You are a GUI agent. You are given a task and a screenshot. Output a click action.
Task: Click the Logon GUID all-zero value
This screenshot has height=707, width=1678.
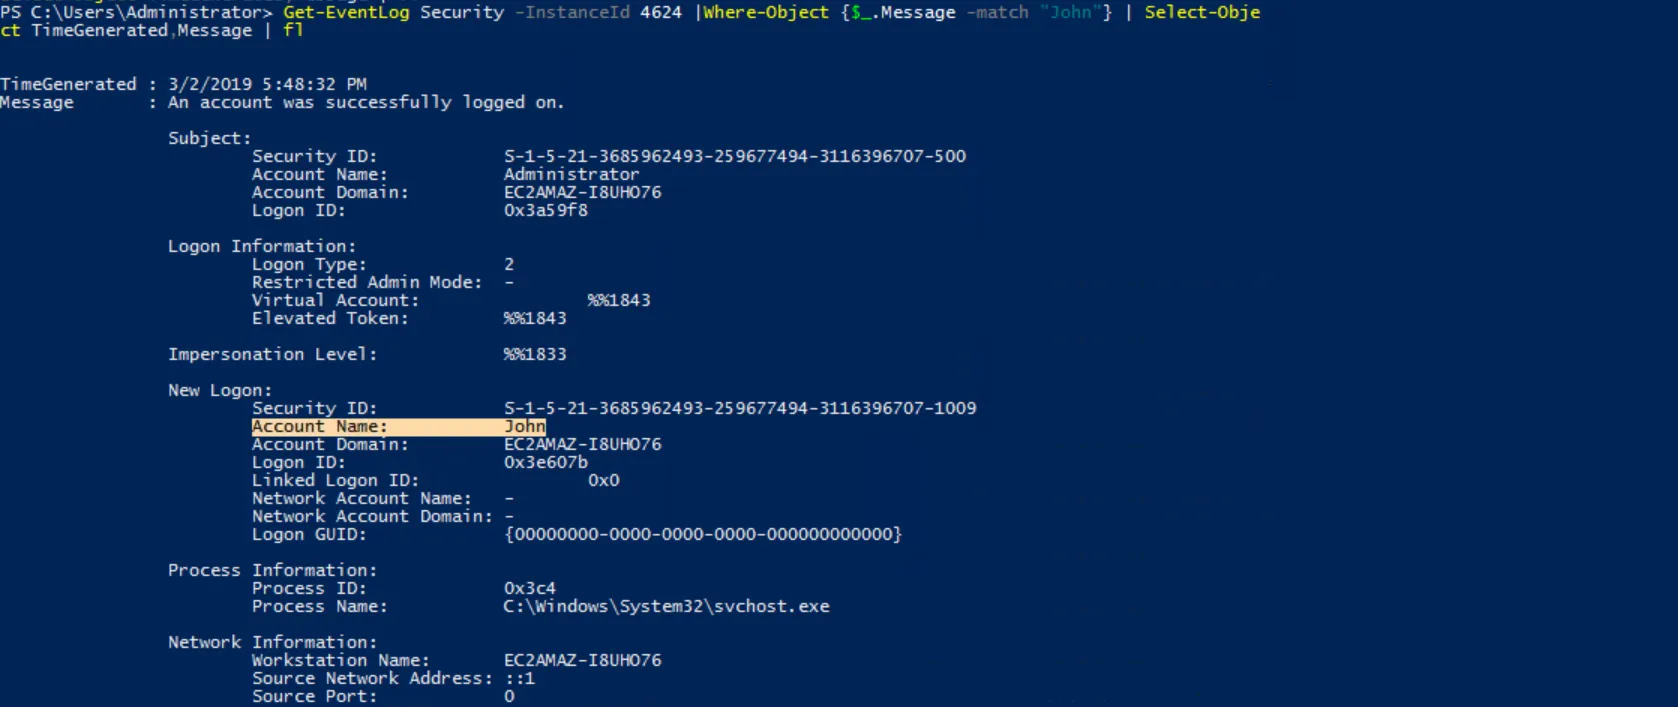pyautogui.click(x=703, y=534)
